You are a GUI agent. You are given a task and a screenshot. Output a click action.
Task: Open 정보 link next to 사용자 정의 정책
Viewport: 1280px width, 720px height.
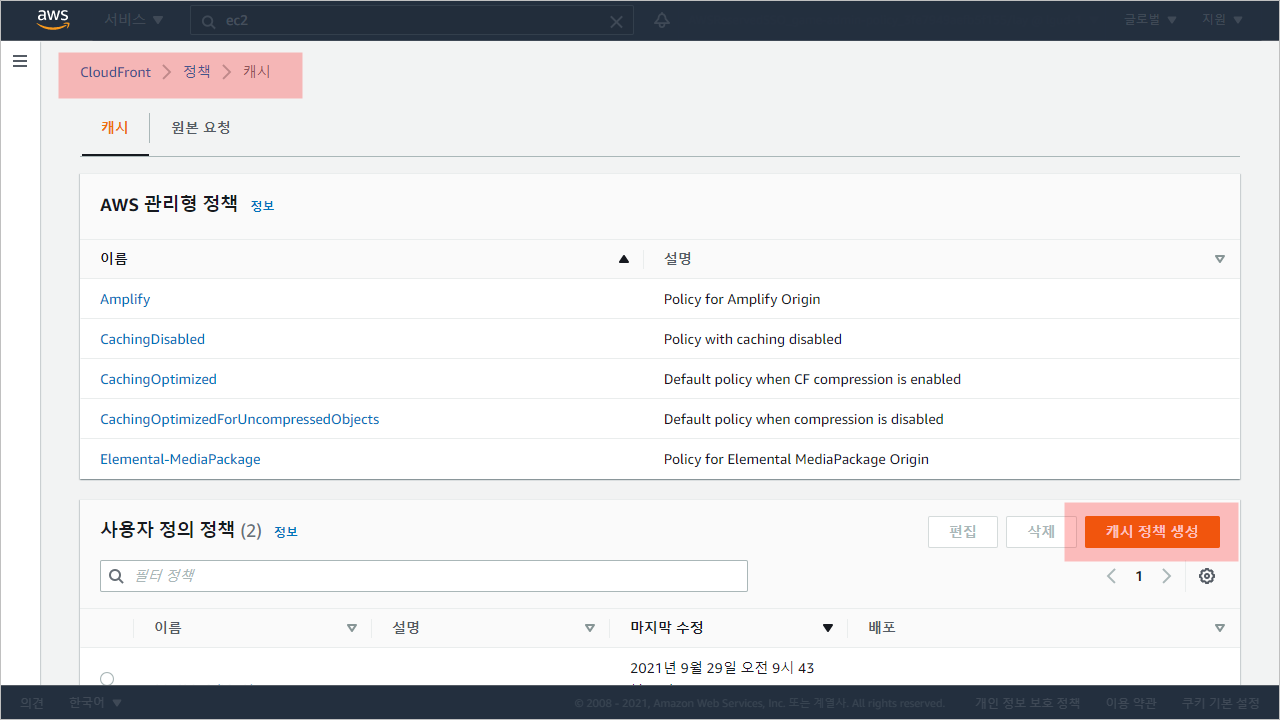[x=286, y=532]
